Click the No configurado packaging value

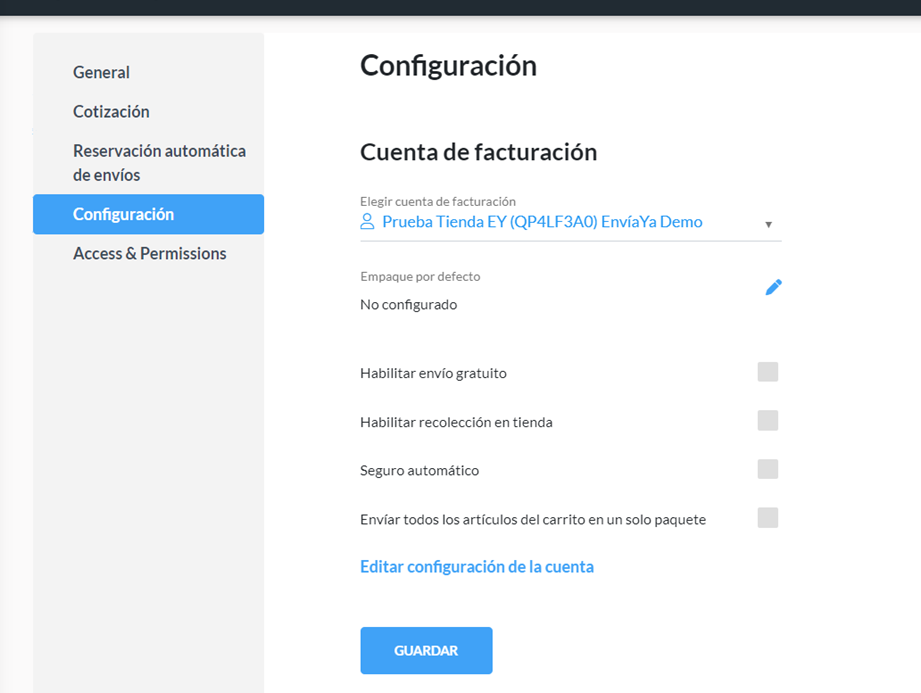[x=408, y=305]
